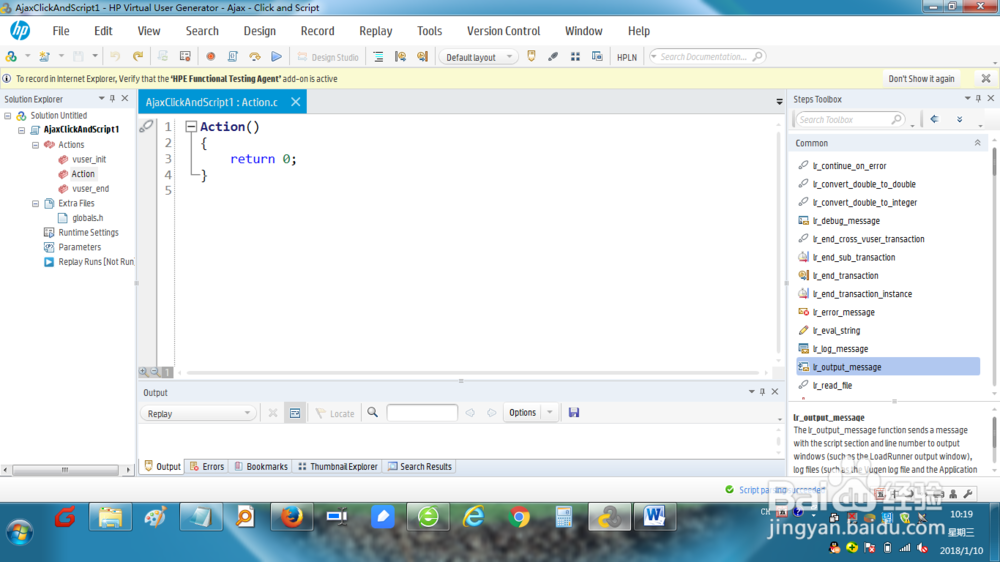The image size is (1000, 562).
Task: Open the Options dropdown arrow
Action: [550, 413]
